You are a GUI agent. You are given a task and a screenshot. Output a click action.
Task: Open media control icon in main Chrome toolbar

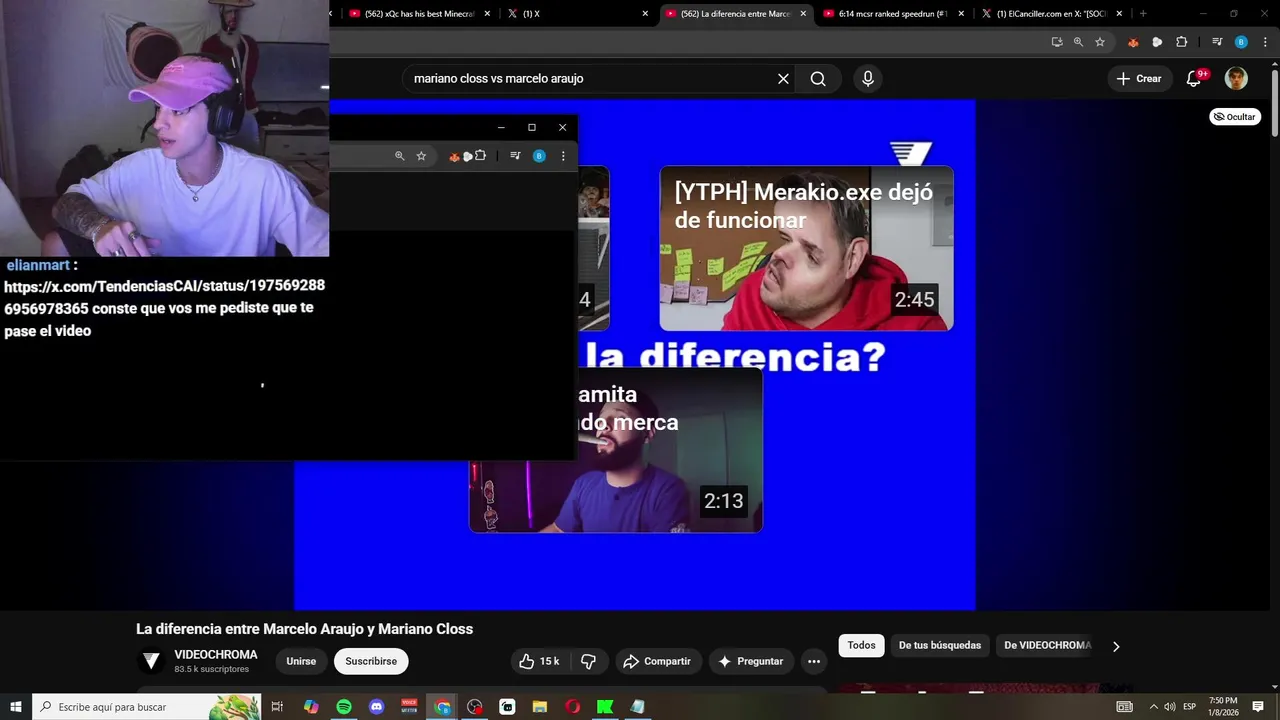[1217, 42]
